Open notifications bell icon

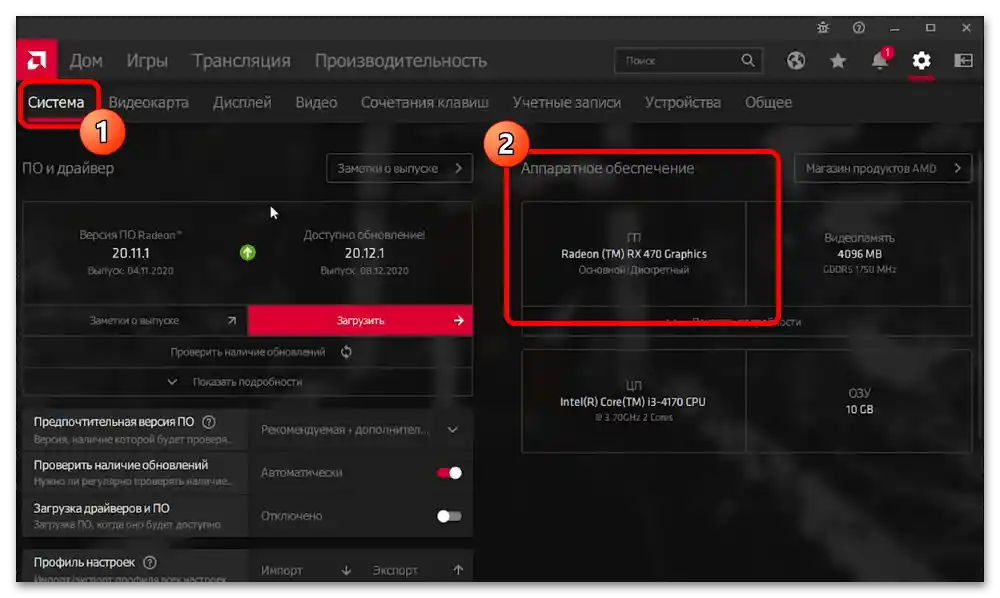[x=880, y=61]
